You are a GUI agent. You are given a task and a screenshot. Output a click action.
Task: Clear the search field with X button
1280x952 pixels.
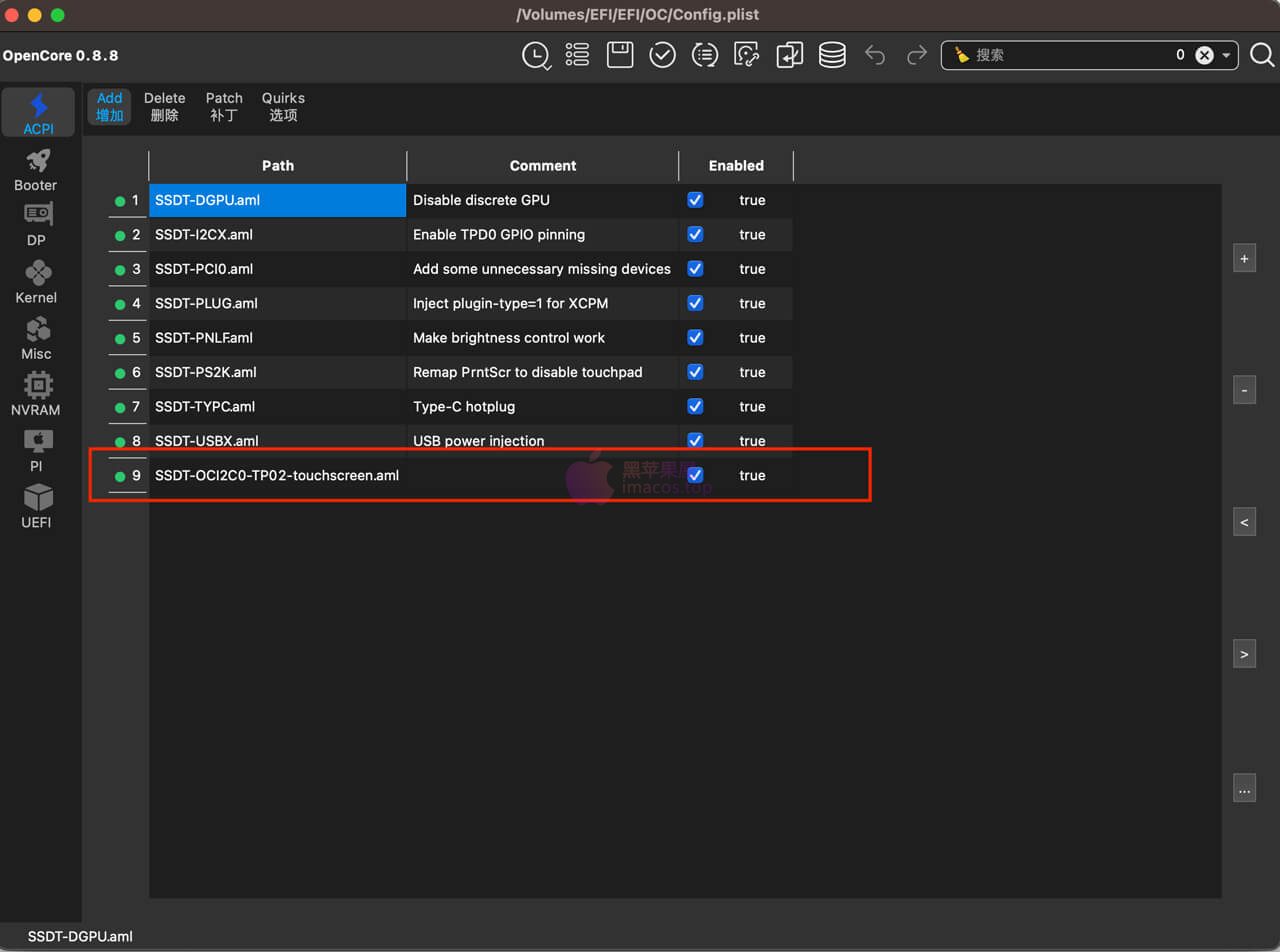1204,55
